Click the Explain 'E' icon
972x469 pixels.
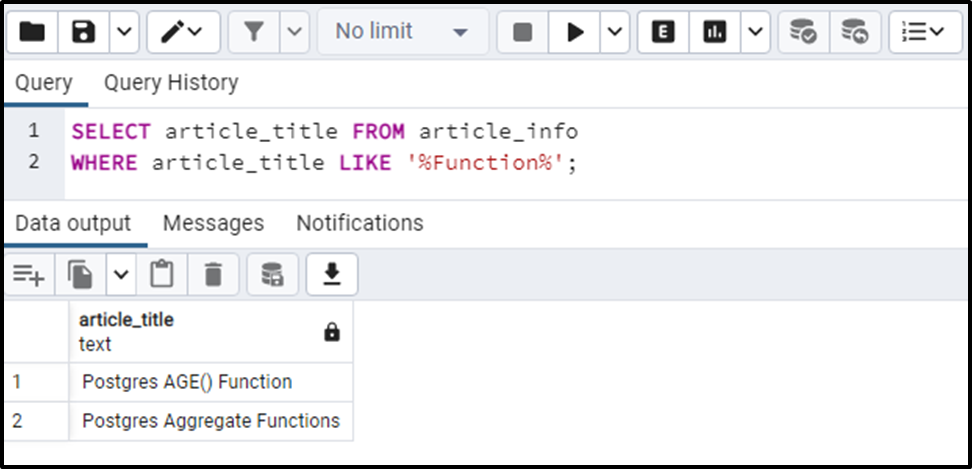[662, 32]
